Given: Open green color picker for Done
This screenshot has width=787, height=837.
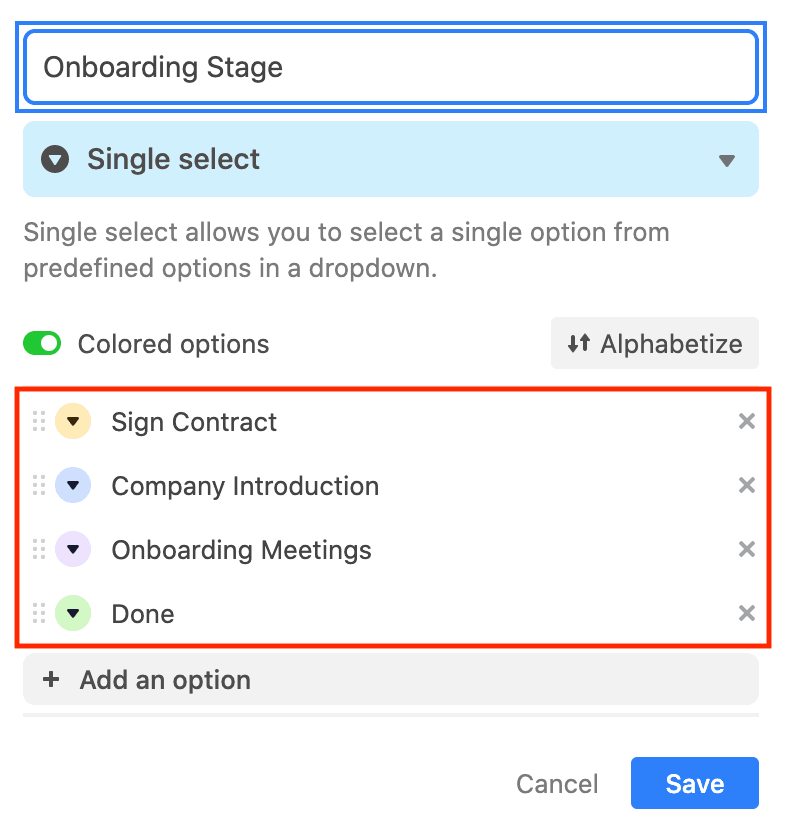Looking at the screenshot, I should 73,614.
